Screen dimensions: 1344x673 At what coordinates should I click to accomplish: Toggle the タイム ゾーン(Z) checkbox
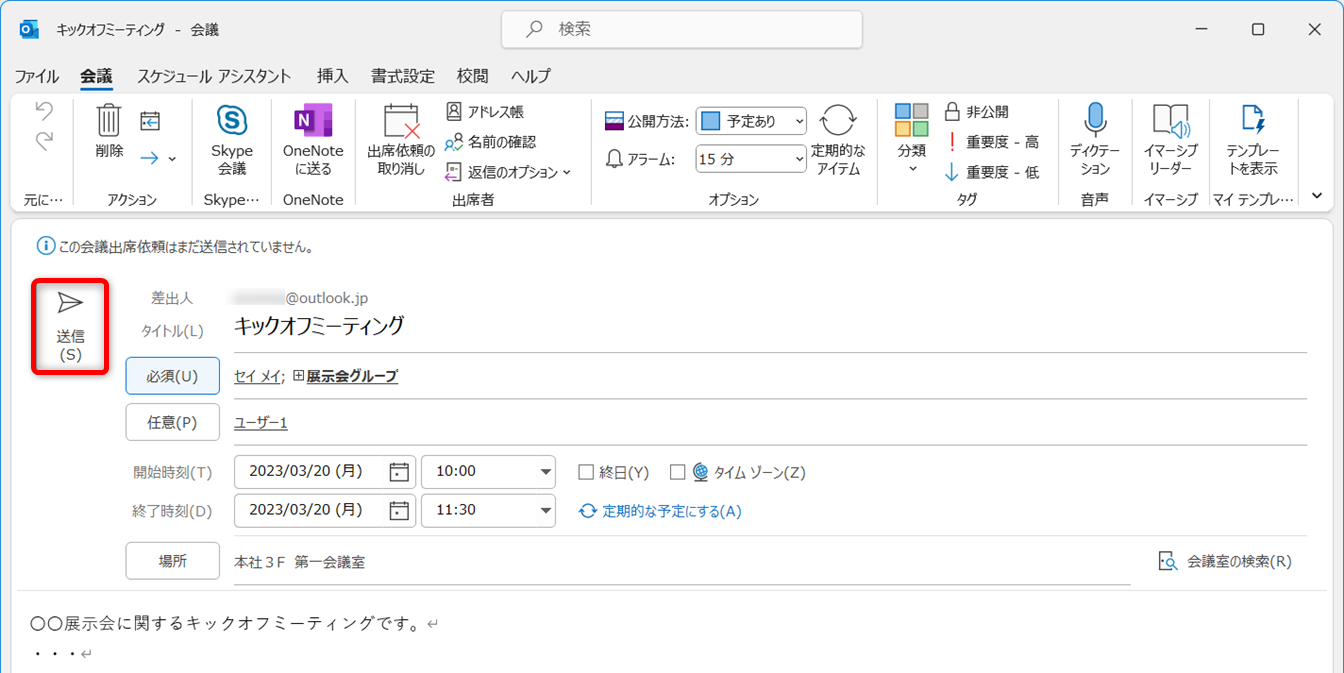point(678,472)
